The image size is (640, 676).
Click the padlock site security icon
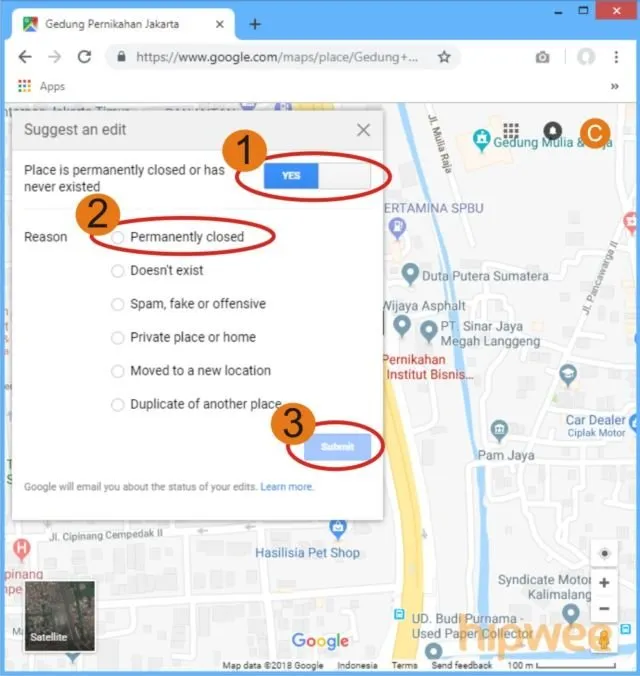[121, 56]
